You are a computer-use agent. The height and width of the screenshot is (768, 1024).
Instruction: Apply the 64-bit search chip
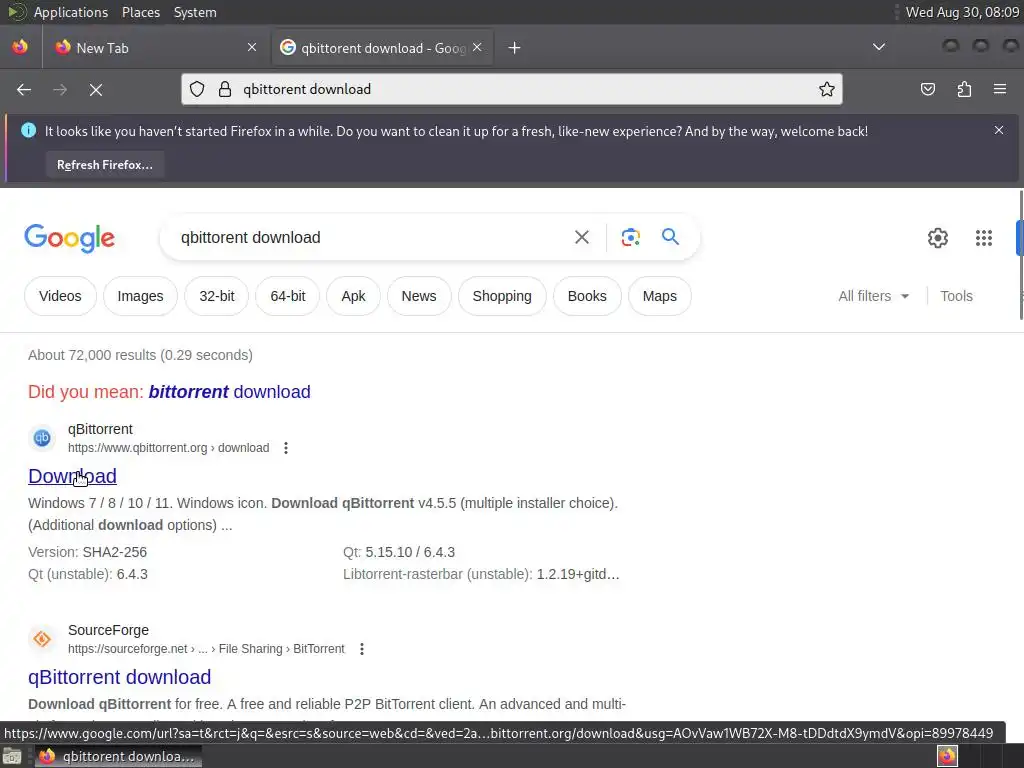(x=288, y=296)
